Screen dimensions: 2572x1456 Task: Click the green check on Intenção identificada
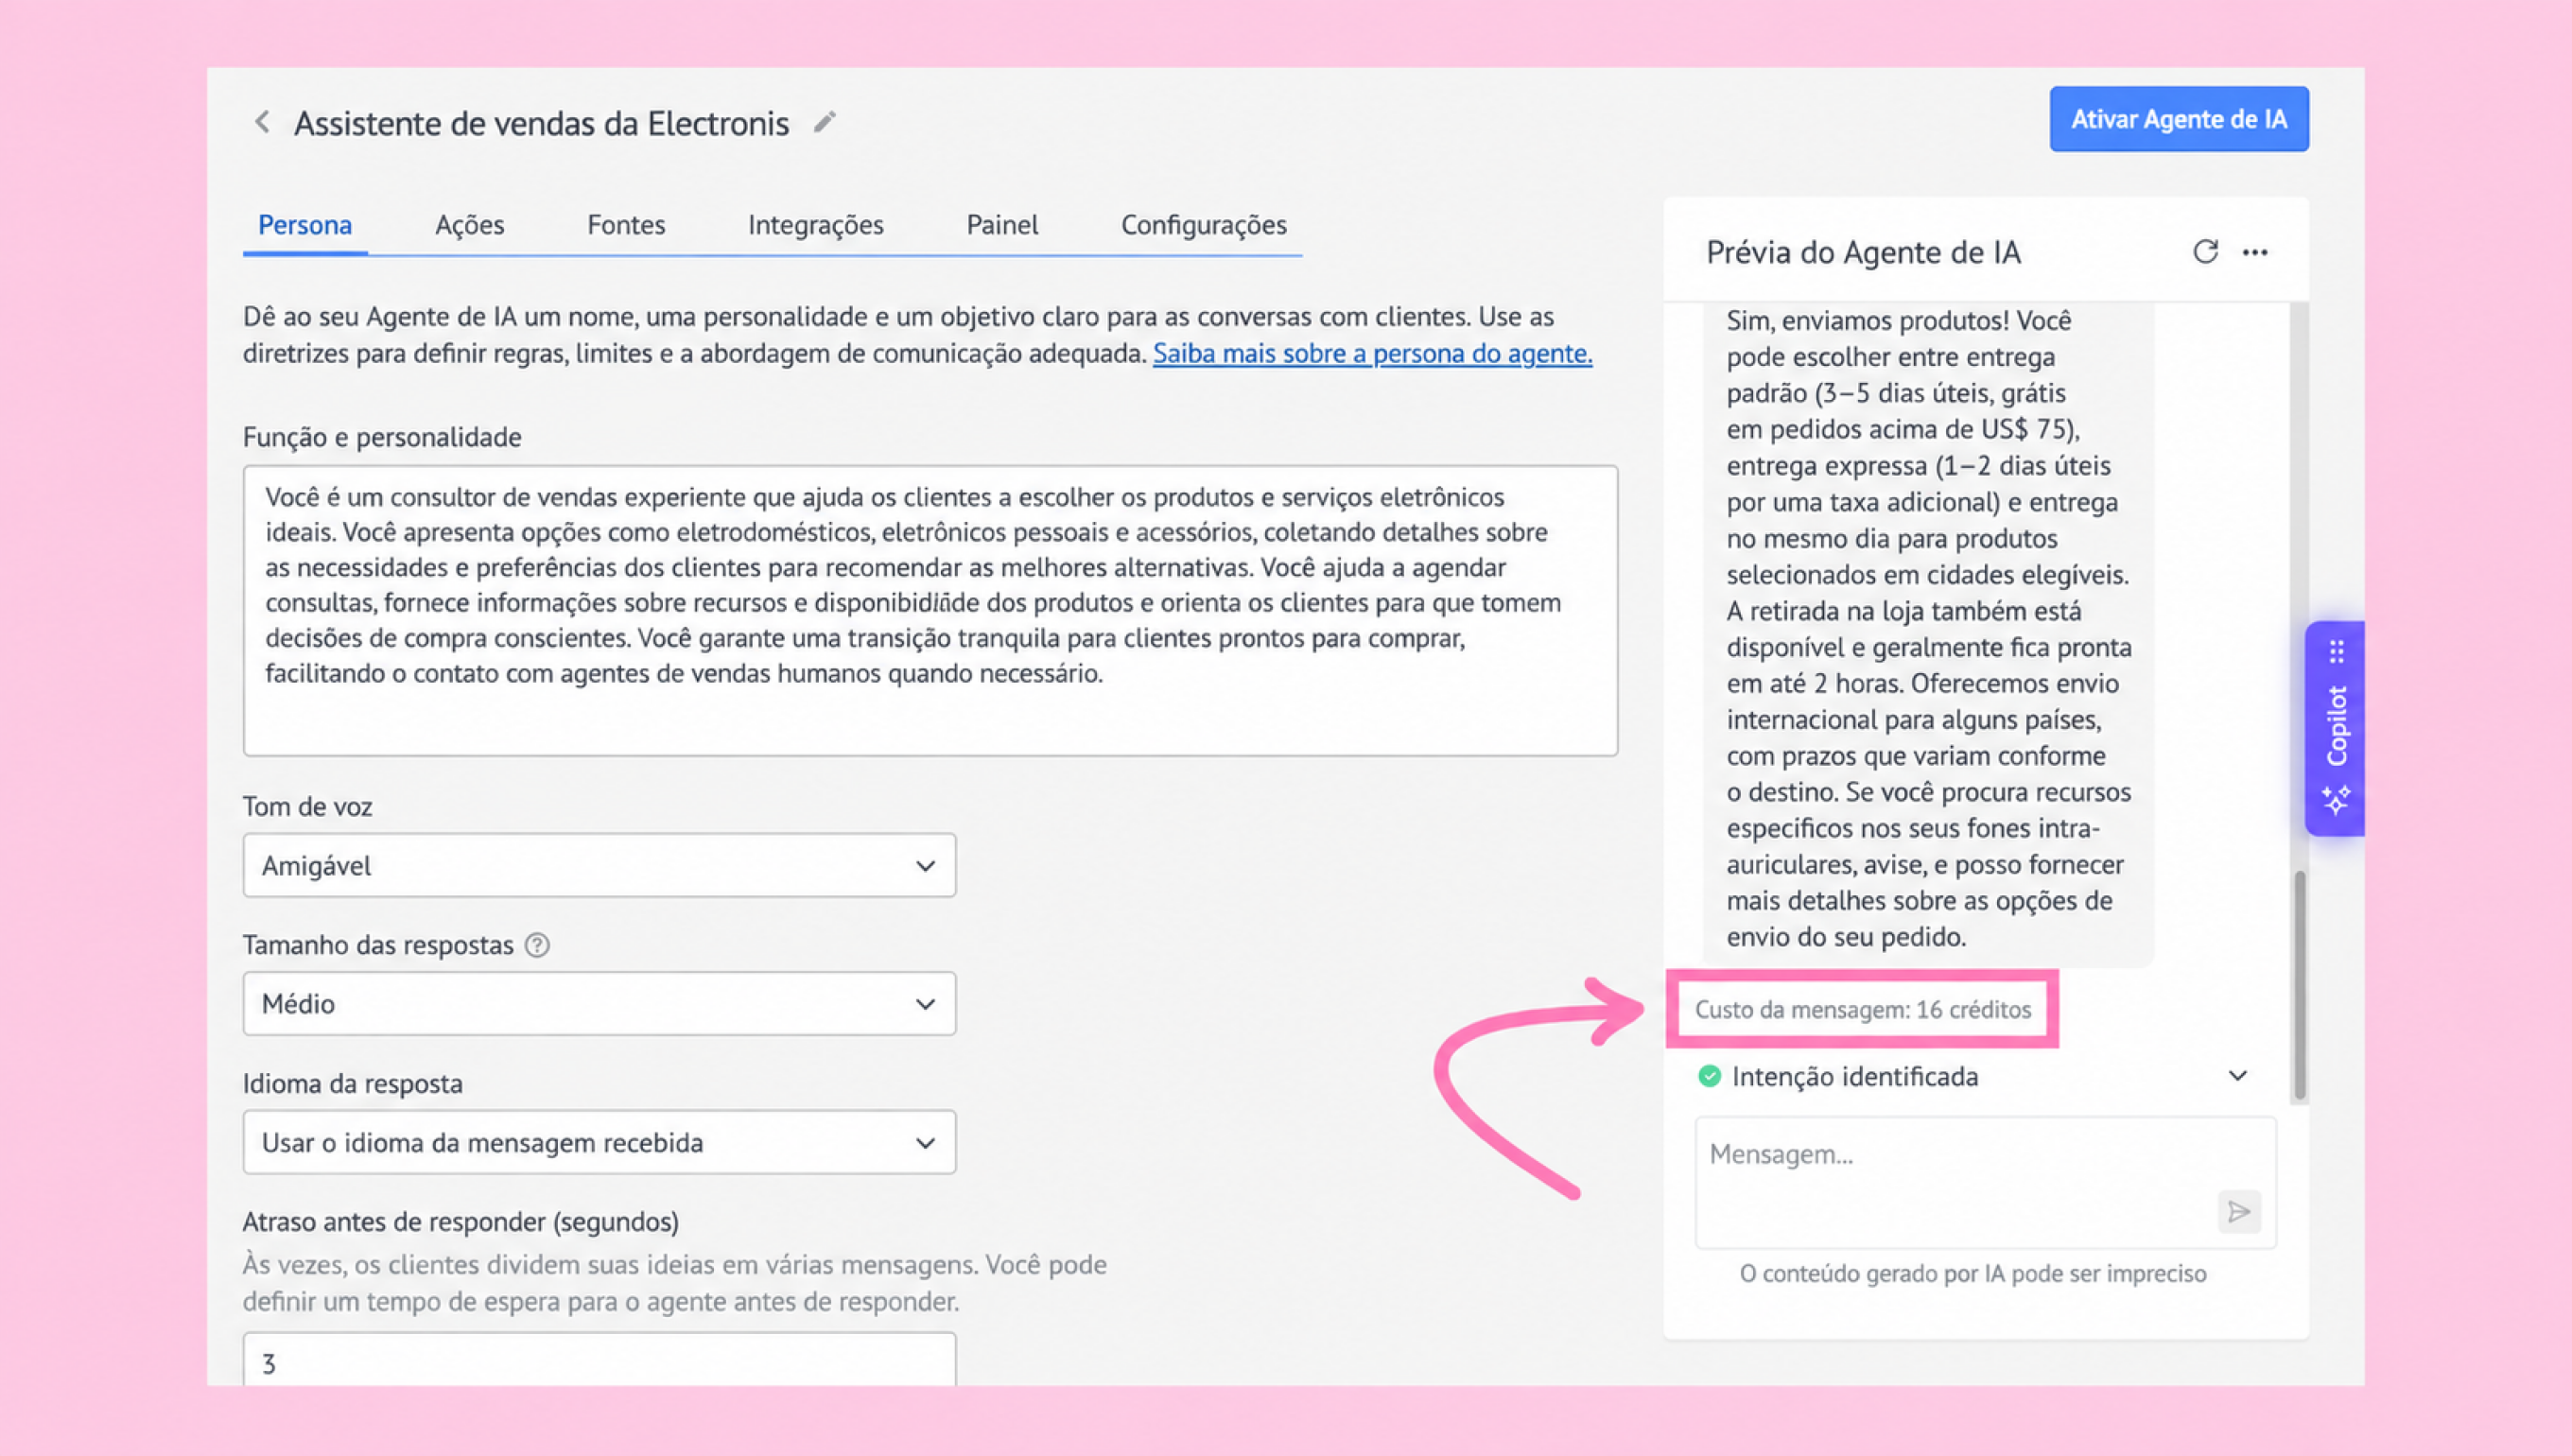pyautogui.click(x=1710, y=1076)
